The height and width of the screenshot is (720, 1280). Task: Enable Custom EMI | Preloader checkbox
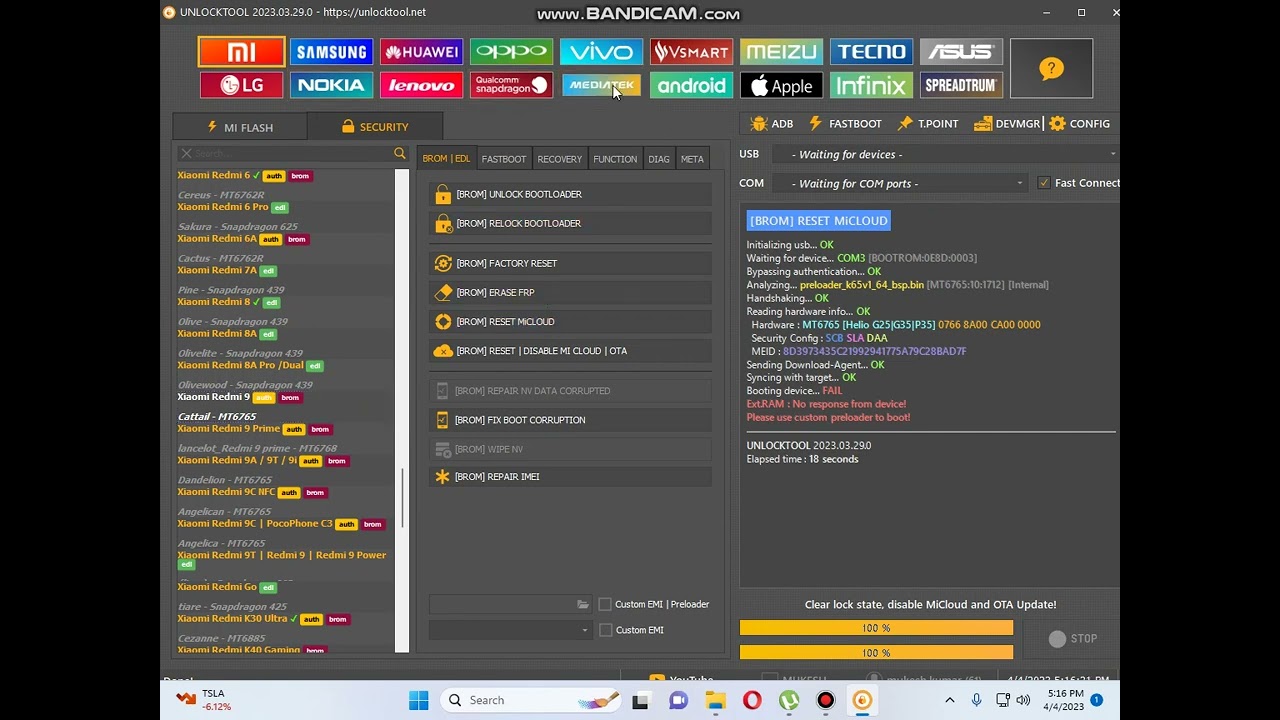pyautogui.click(x=605, y=604)
